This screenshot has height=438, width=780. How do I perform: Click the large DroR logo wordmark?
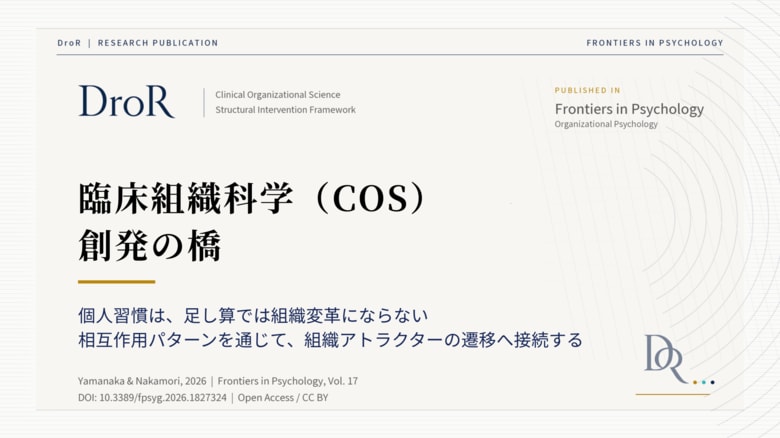[x=127, y=102]
